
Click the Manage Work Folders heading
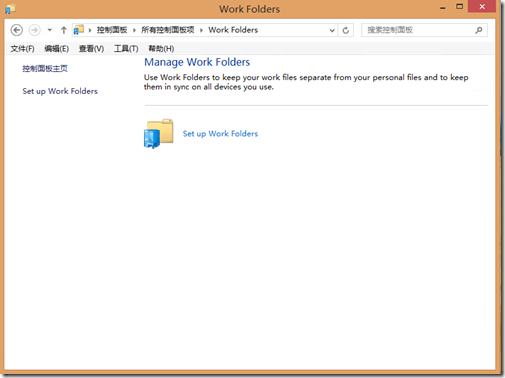pos(197,62)
